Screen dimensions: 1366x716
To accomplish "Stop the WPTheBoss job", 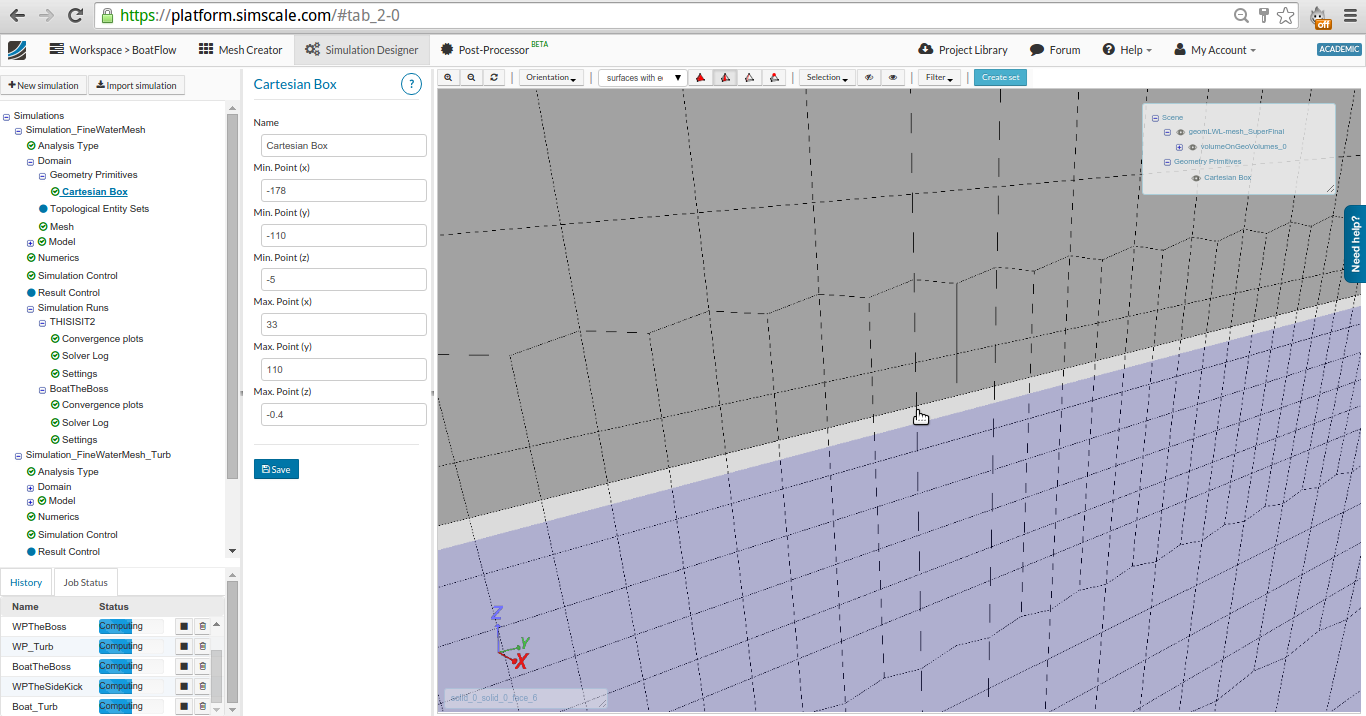I will click(184, 627).
